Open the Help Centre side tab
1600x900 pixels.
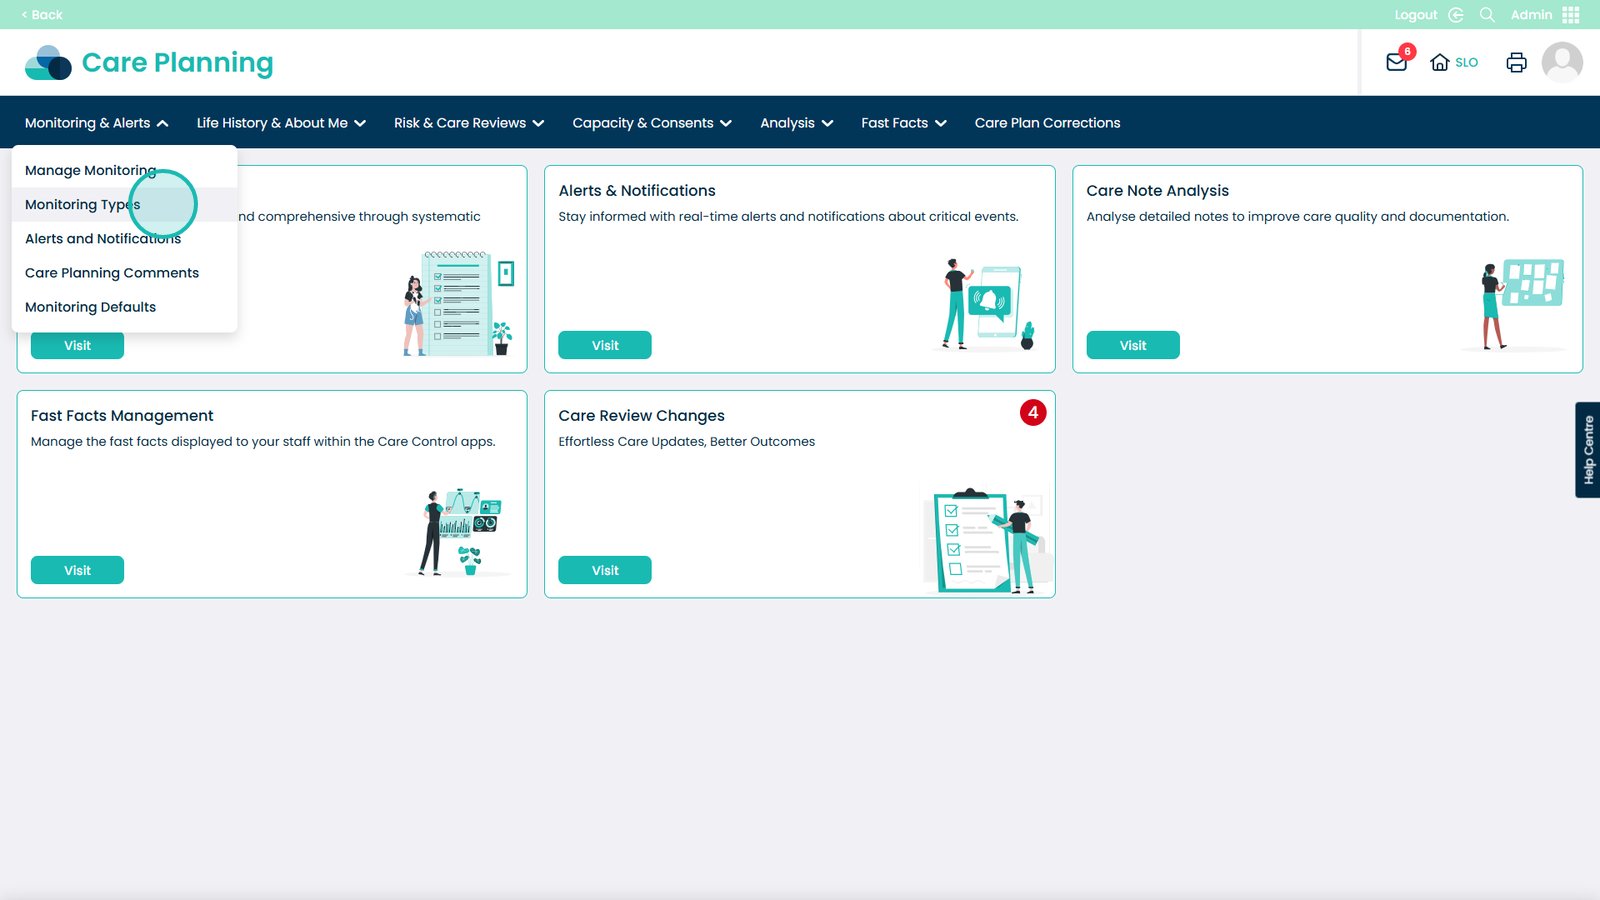[1587, 450]
